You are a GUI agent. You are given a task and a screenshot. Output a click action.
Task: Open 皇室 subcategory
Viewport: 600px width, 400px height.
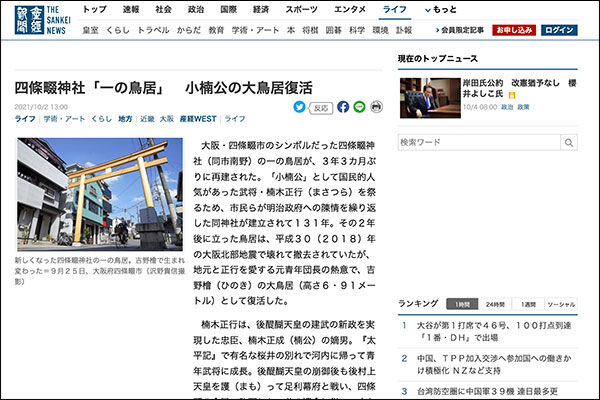click(x=90, y=30)
